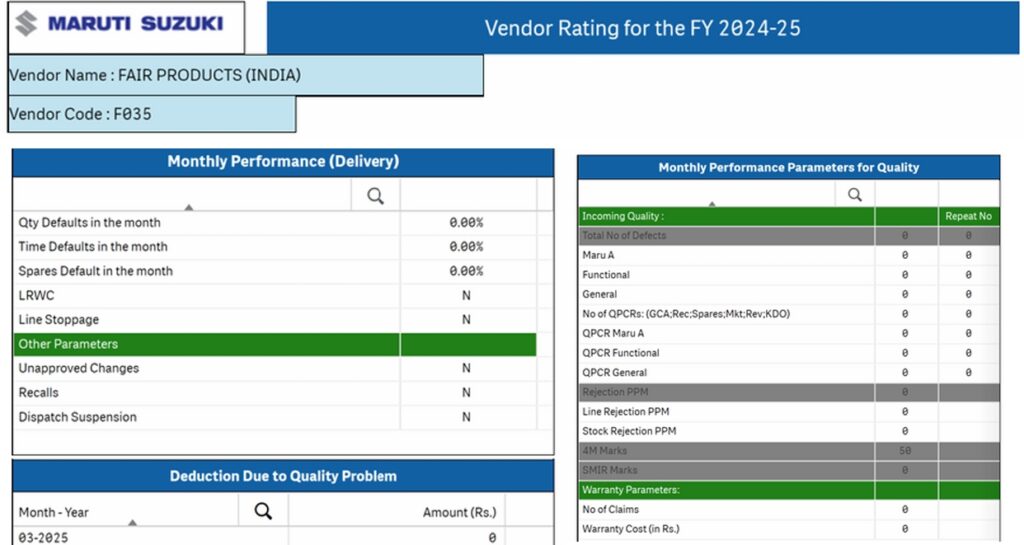Select the Vendor Code F035 field
Screen dimensions: 1024x545
(151, 114)
